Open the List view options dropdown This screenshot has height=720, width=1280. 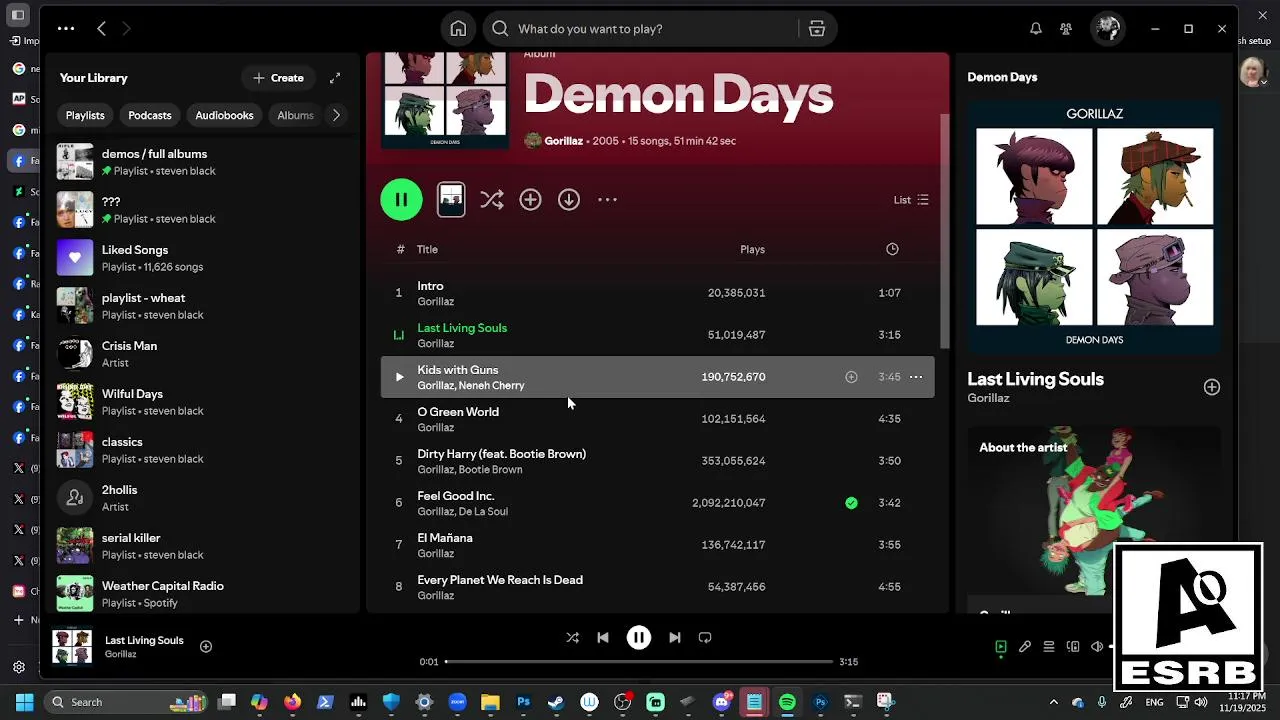[x=911, y=200]
